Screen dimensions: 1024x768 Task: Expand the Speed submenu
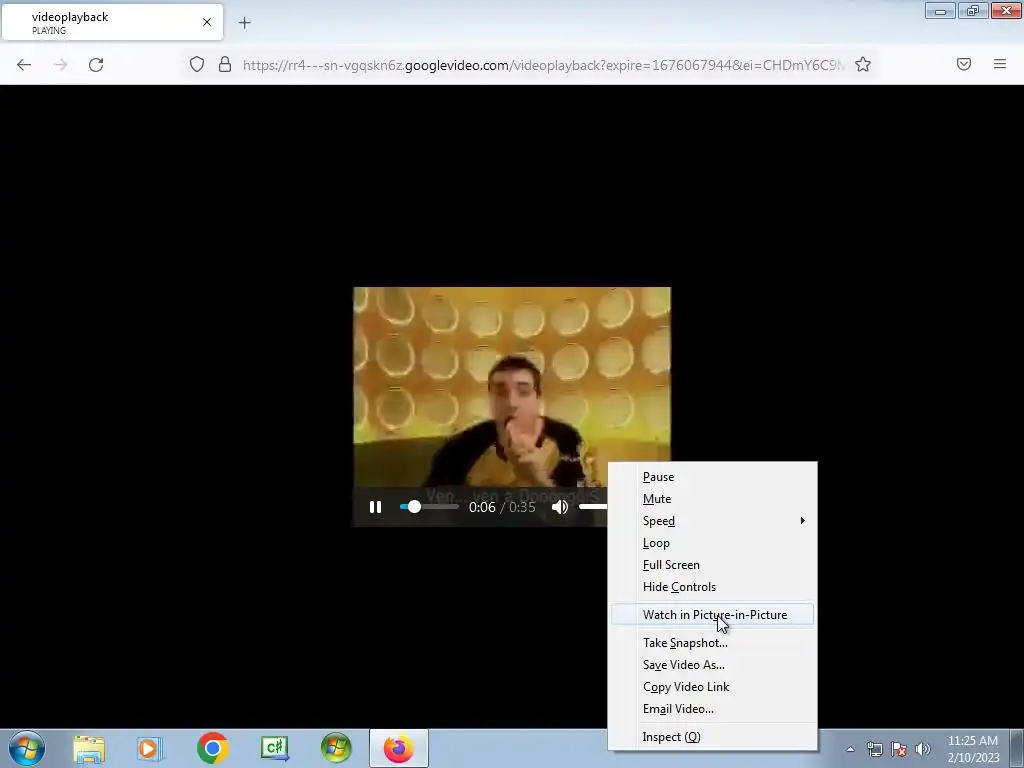coord(713,521)
